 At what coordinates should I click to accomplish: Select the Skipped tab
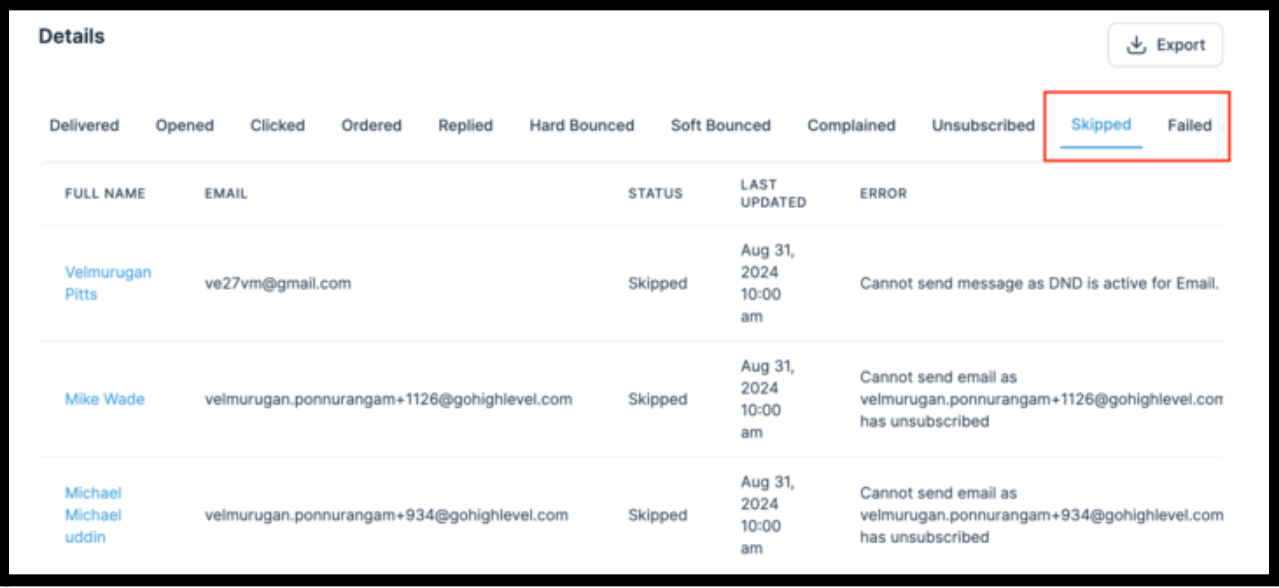pyautogui.click(x=1101, y=125)
